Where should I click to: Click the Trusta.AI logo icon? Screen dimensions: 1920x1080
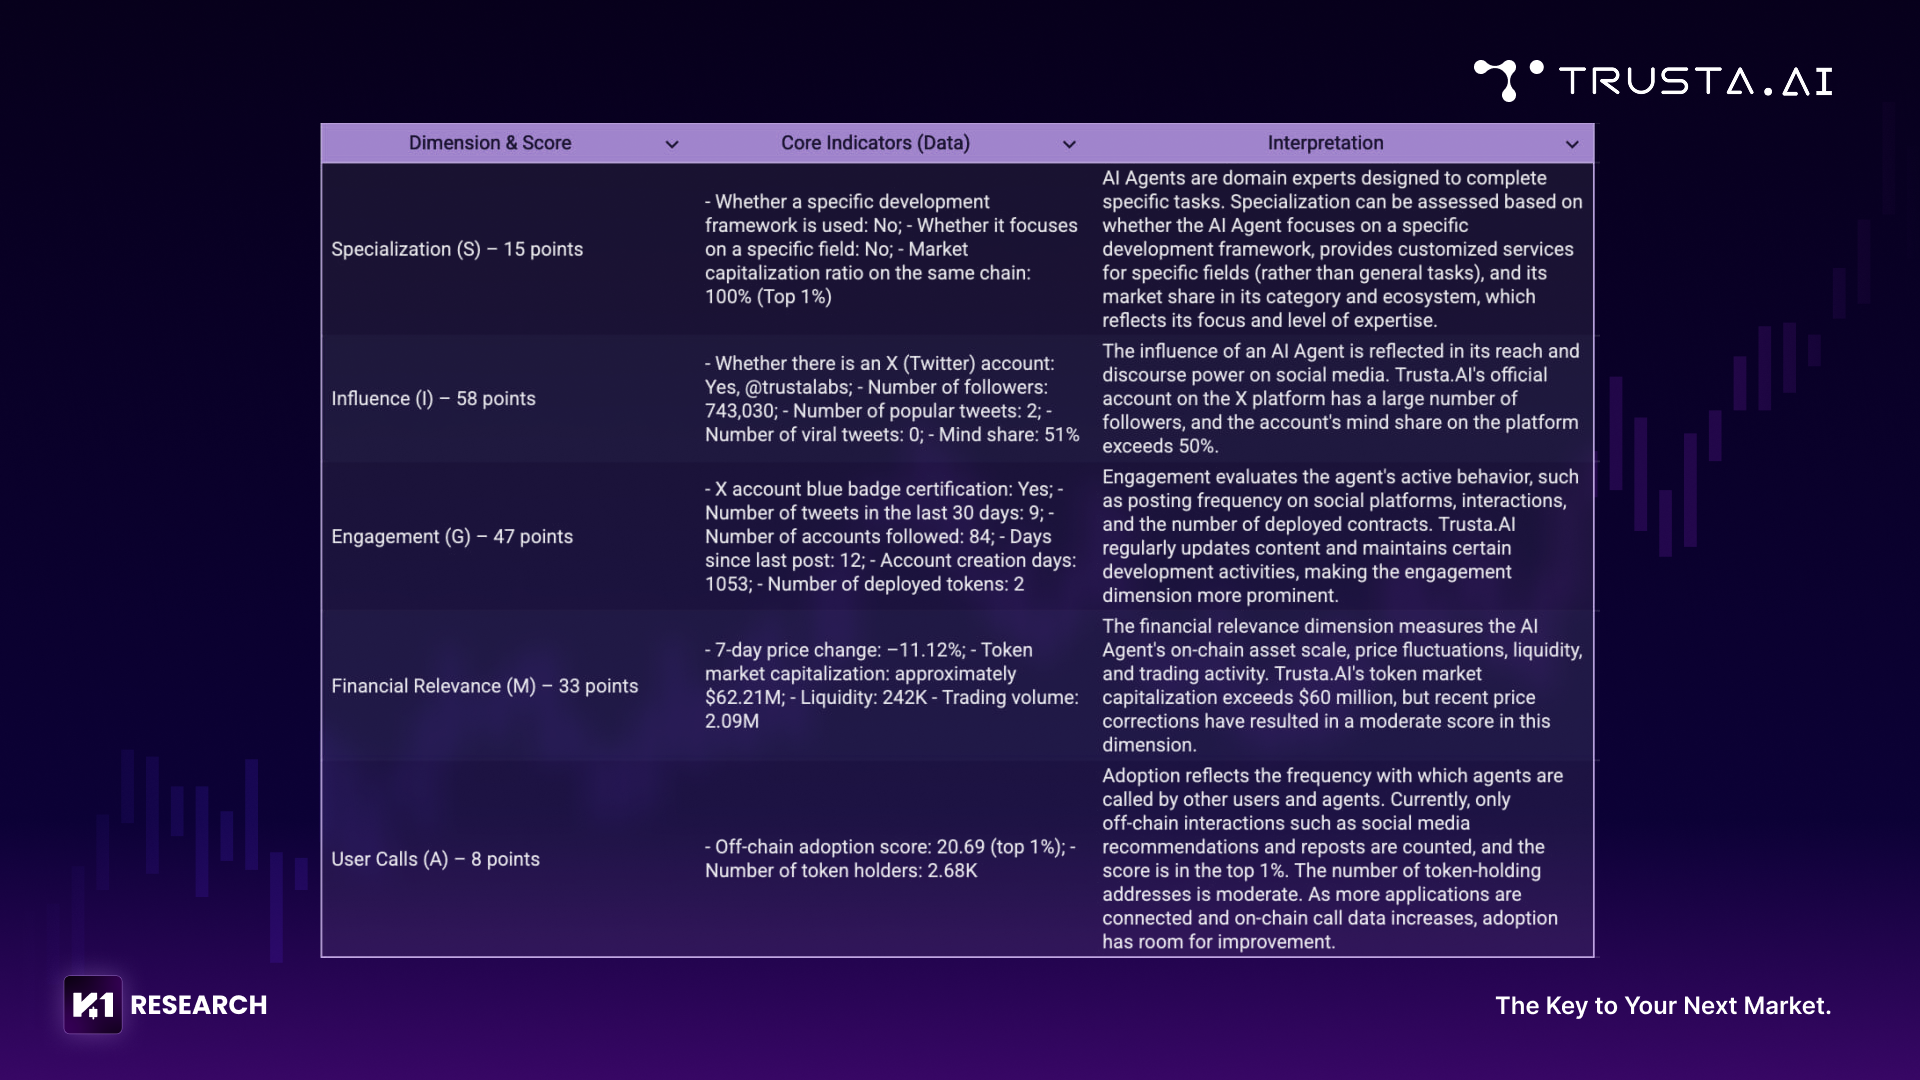tap(1506, 79)
